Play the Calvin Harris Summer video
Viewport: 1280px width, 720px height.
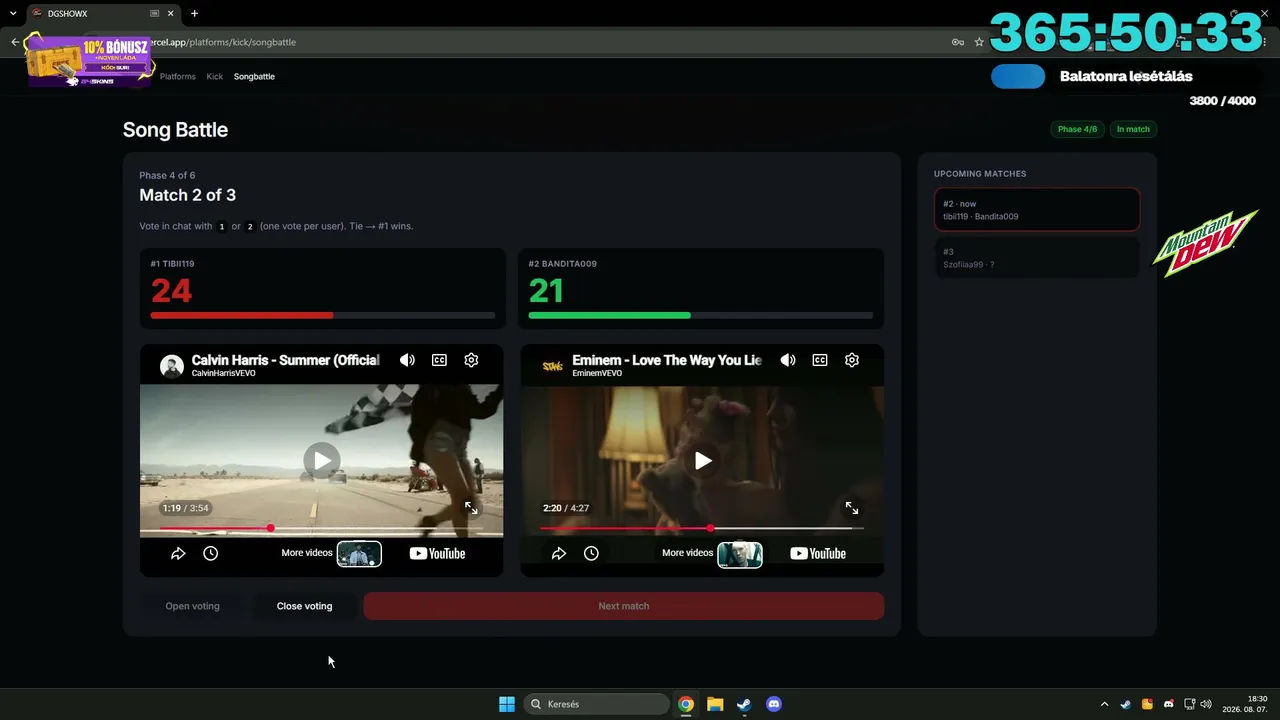(322, 460)
